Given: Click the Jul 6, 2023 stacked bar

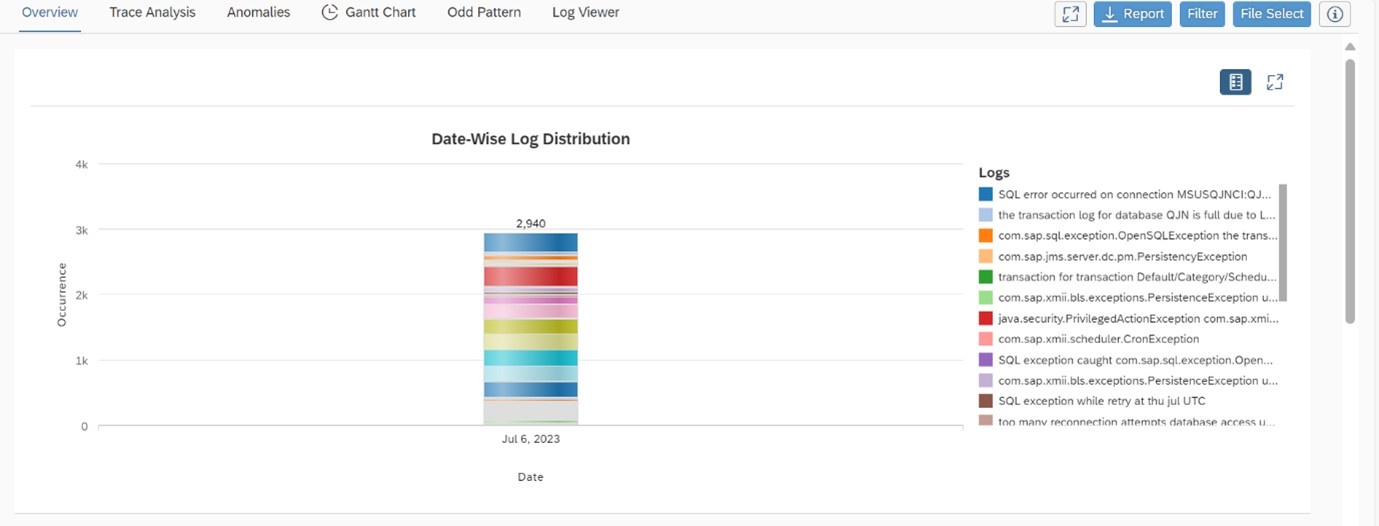Looking at the screenshot, I should pyautogui.click(x=531, y=329).
